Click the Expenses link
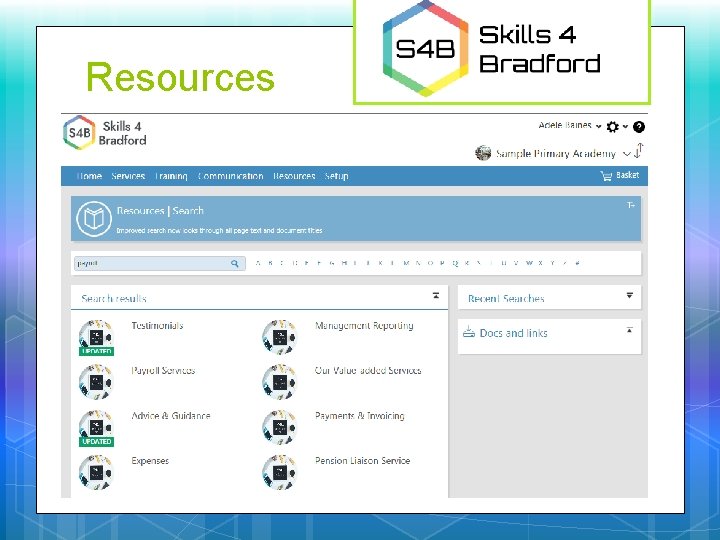This screenshot has width=720, height=540. point(150,461)
